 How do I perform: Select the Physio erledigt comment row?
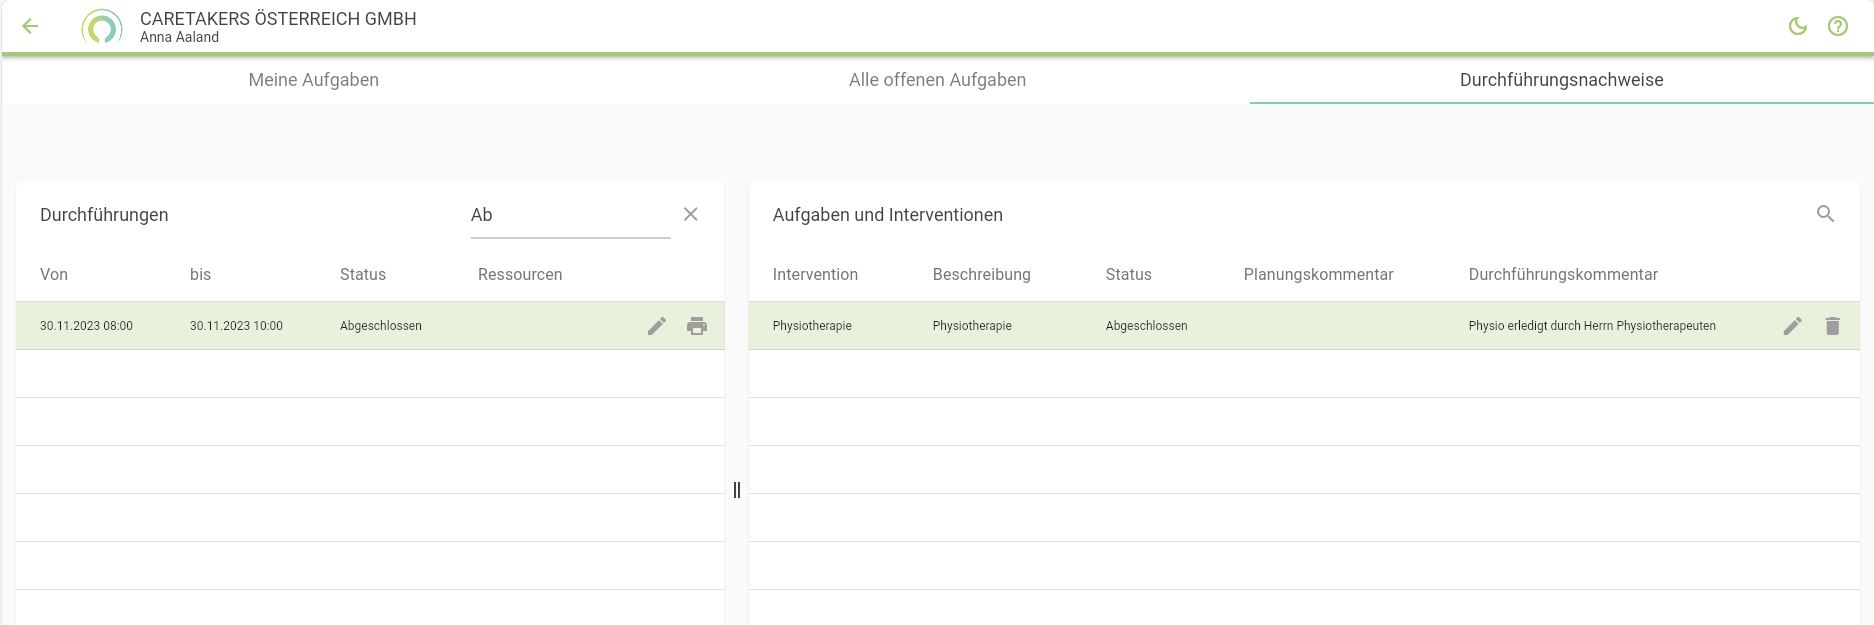click(x=1591, y=326)
